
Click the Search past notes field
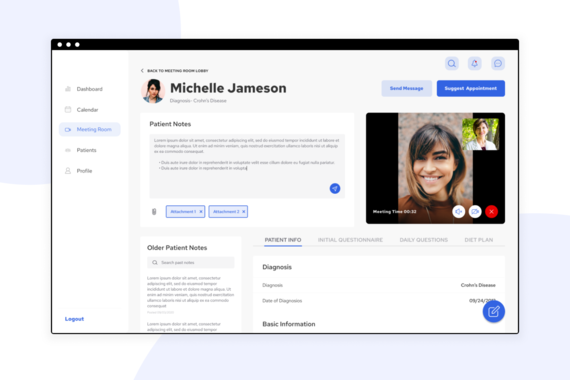[191, 263]
